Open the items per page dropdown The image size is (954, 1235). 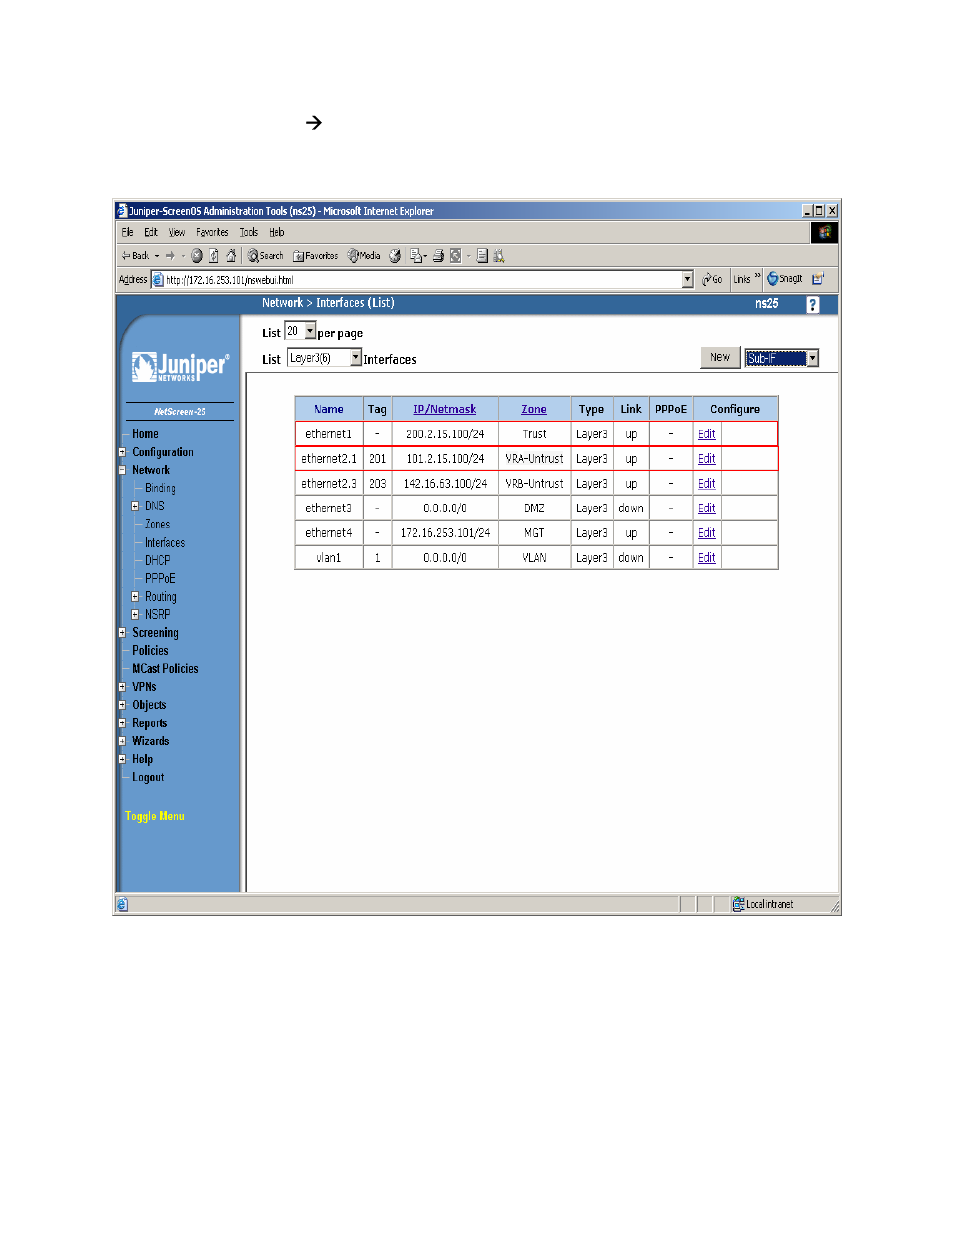pyautogui.click(x=300, y=331)
